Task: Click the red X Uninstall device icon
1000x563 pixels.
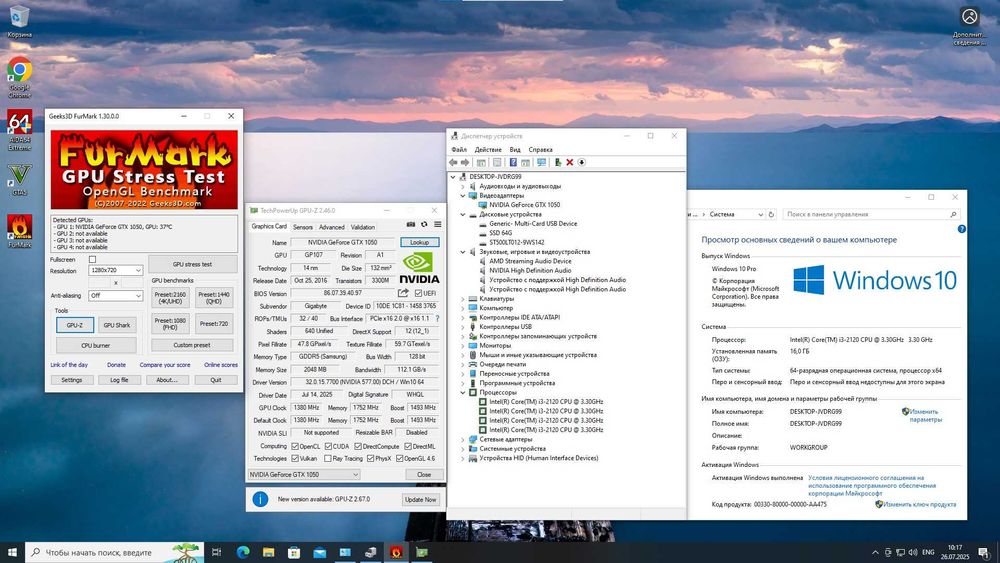Action: coord(570,163)
